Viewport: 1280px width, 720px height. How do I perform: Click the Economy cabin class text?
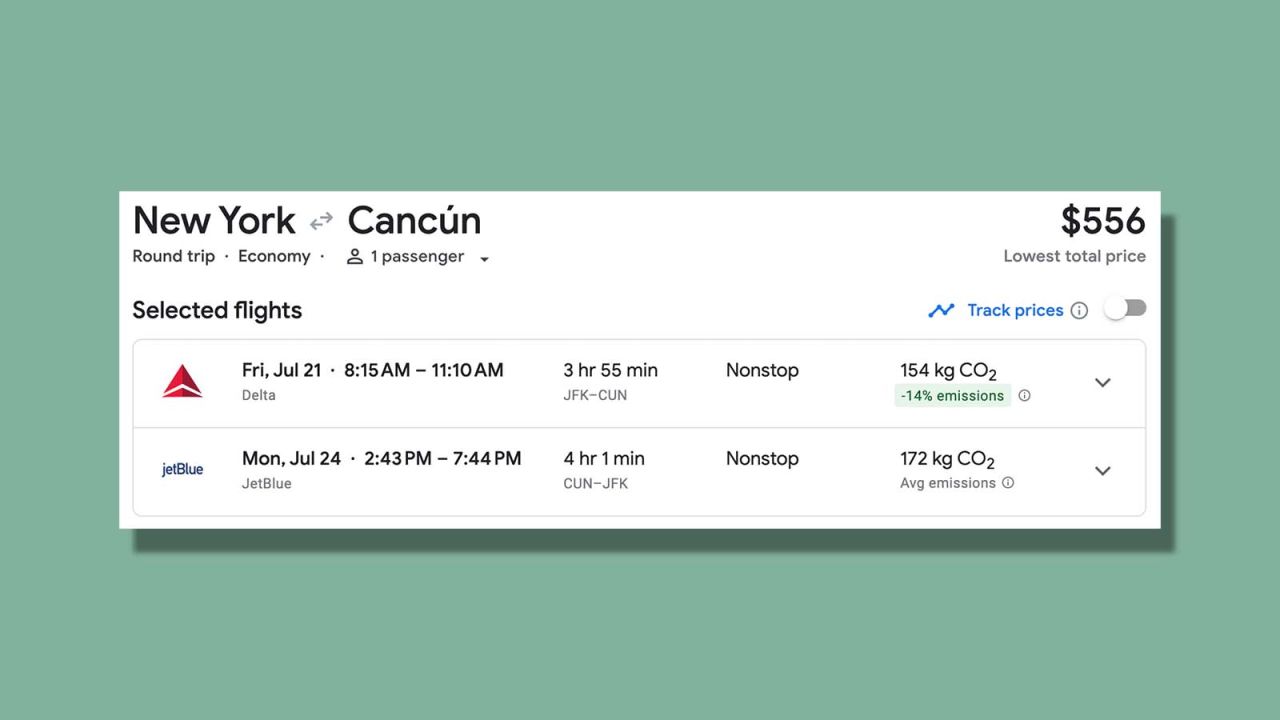[x=274, y=256]
